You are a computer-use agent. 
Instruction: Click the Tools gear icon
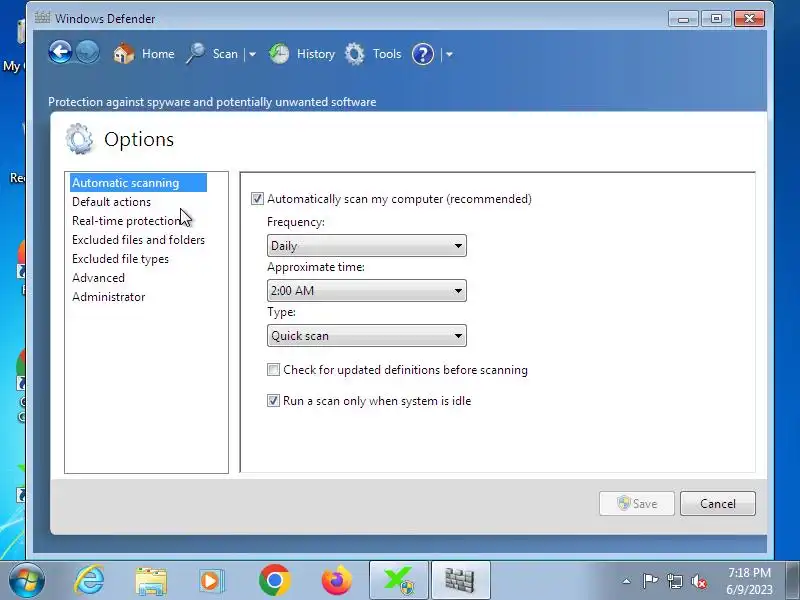click(355, 54)
